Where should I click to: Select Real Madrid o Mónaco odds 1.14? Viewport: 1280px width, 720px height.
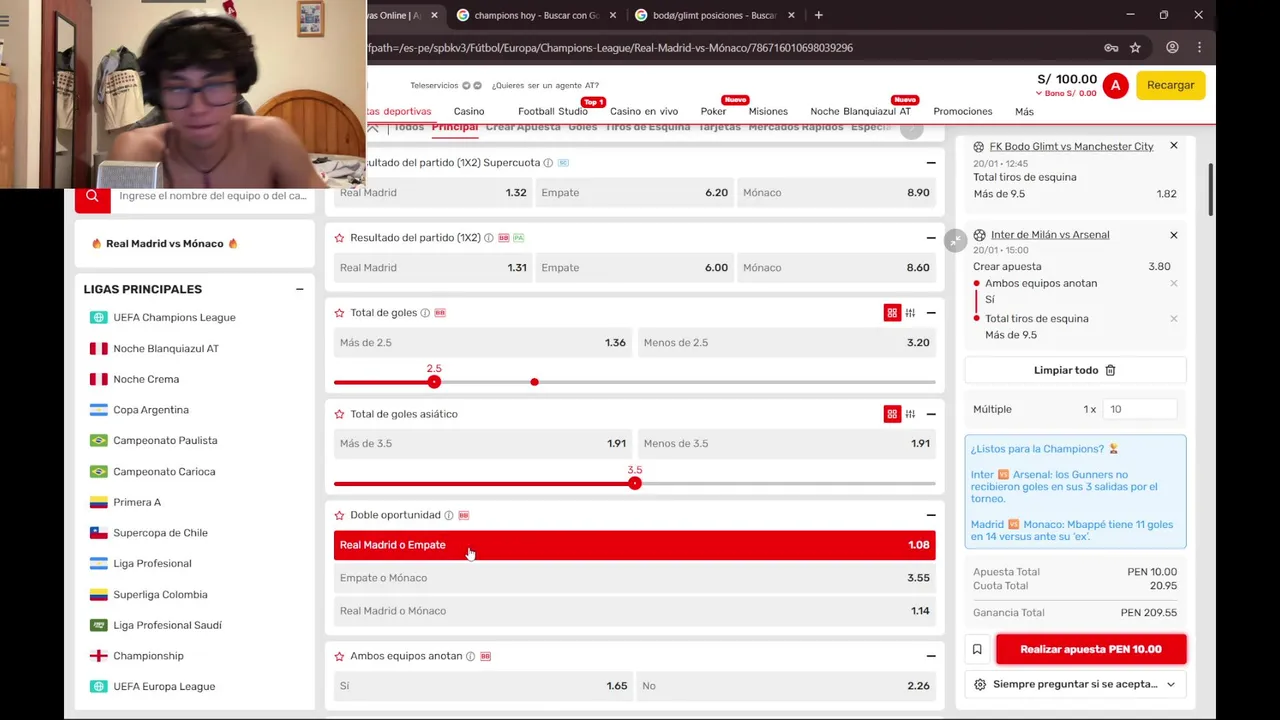click(x=634, y=611)
